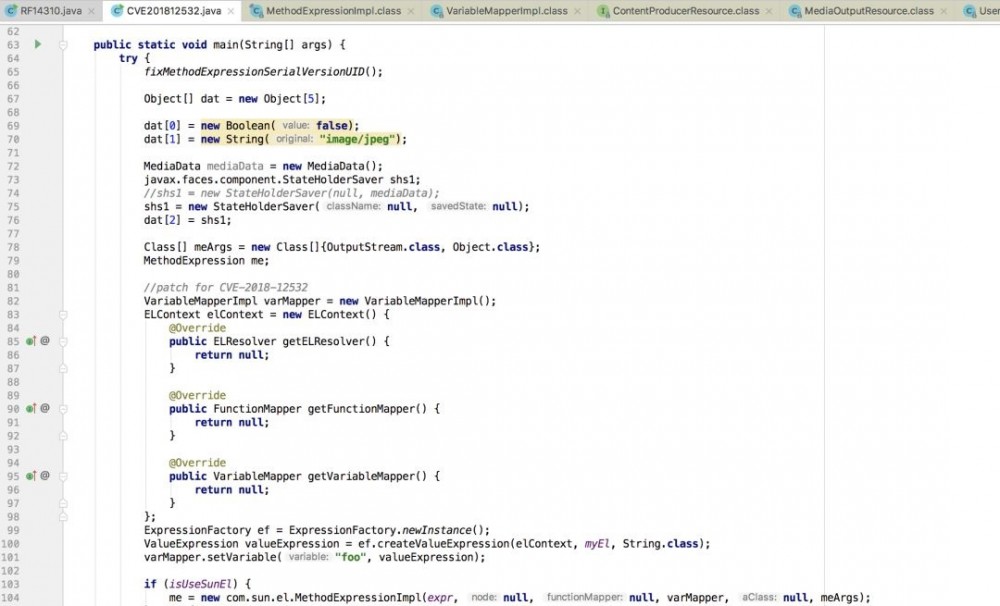Click the "foo" string literal

coord(351,558)
